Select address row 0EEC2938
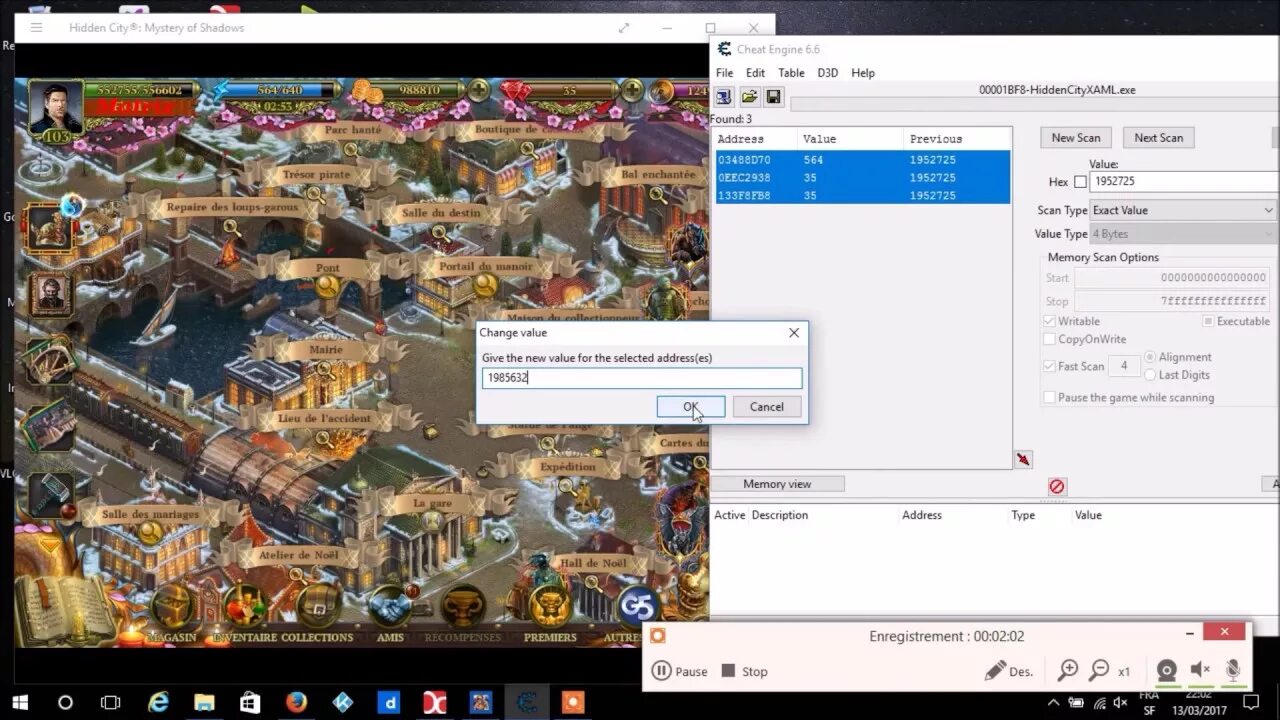Screen dimensions: 1280x720 click(x=862, y=178)
